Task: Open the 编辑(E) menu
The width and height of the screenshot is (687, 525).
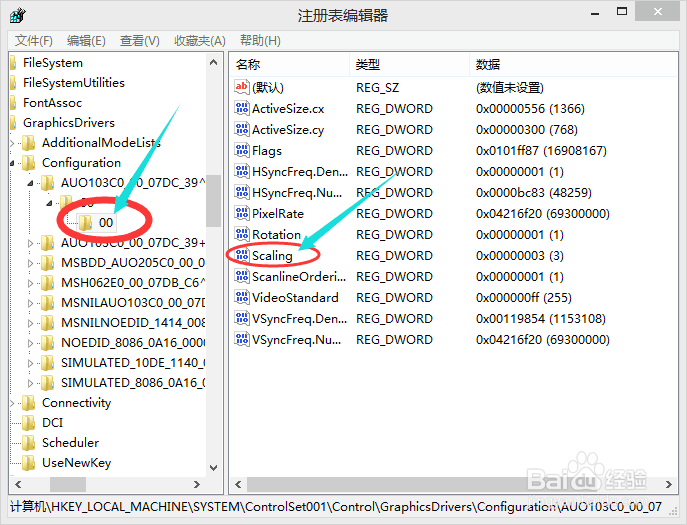Action: point(86,41)
